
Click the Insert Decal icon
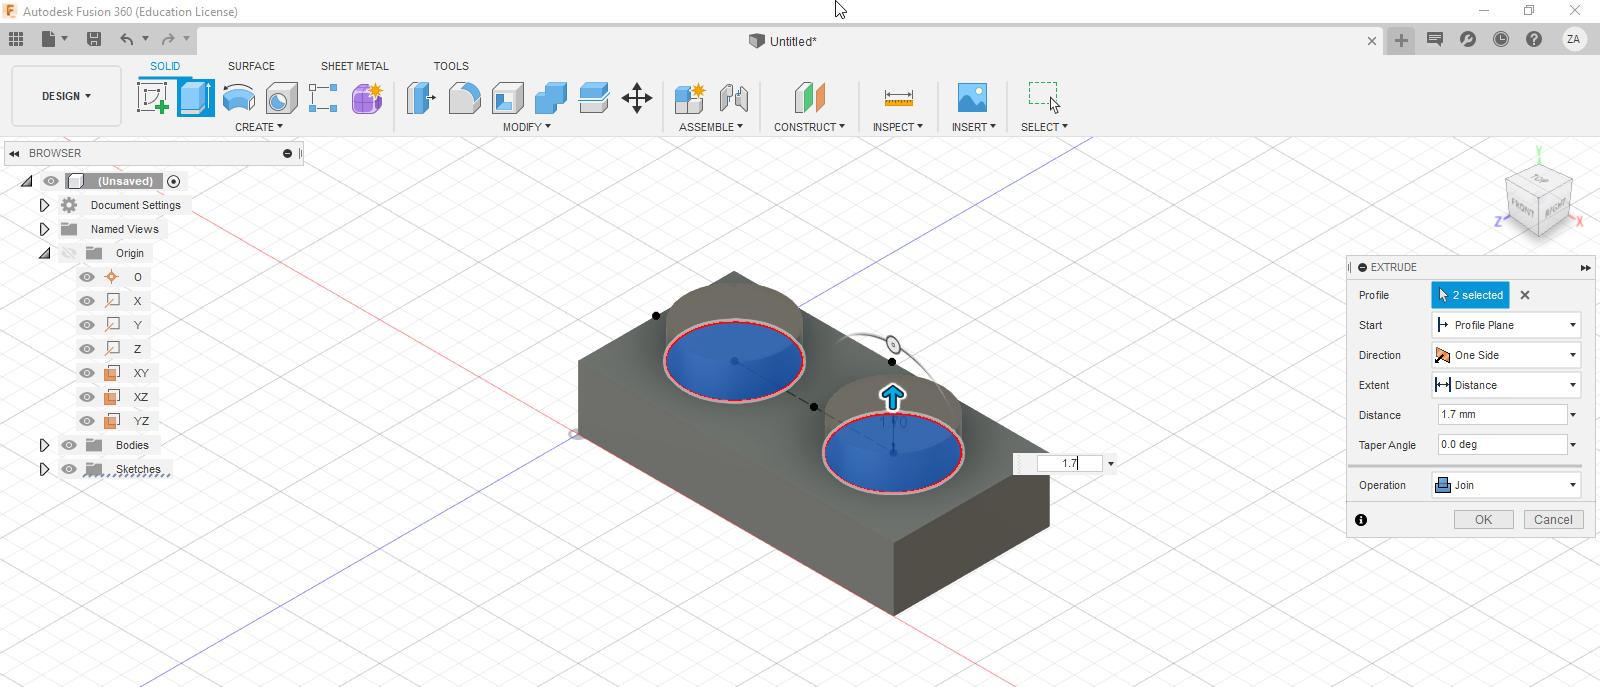point(972,98)
